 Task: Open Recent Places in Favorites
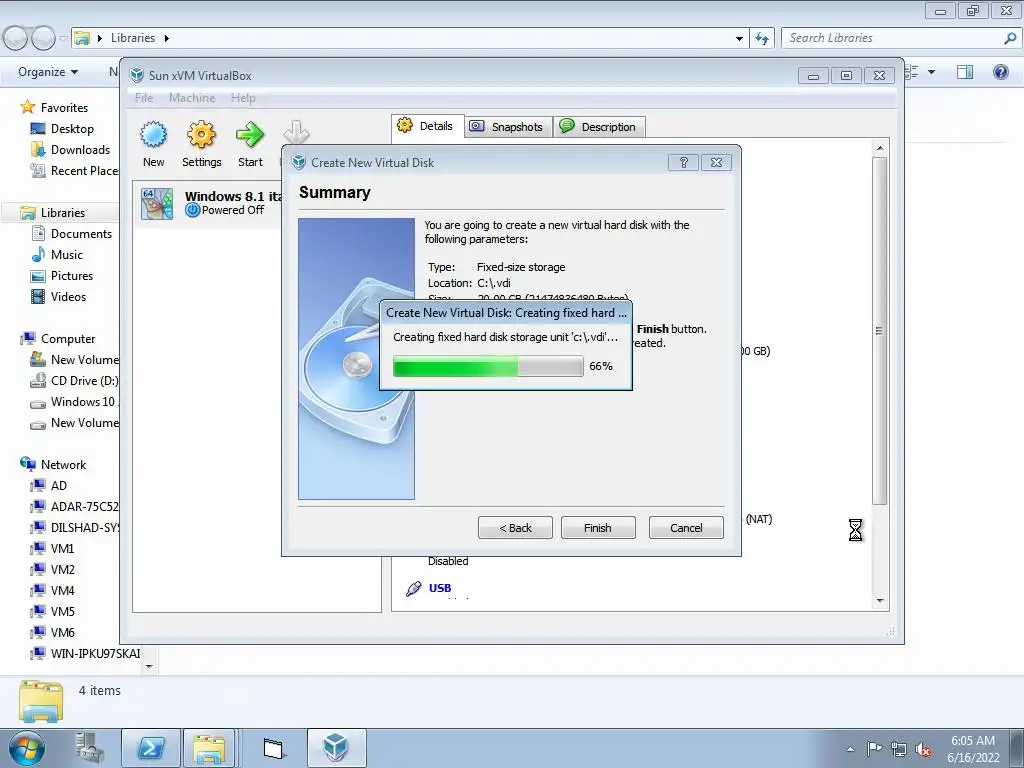[84, 170]
